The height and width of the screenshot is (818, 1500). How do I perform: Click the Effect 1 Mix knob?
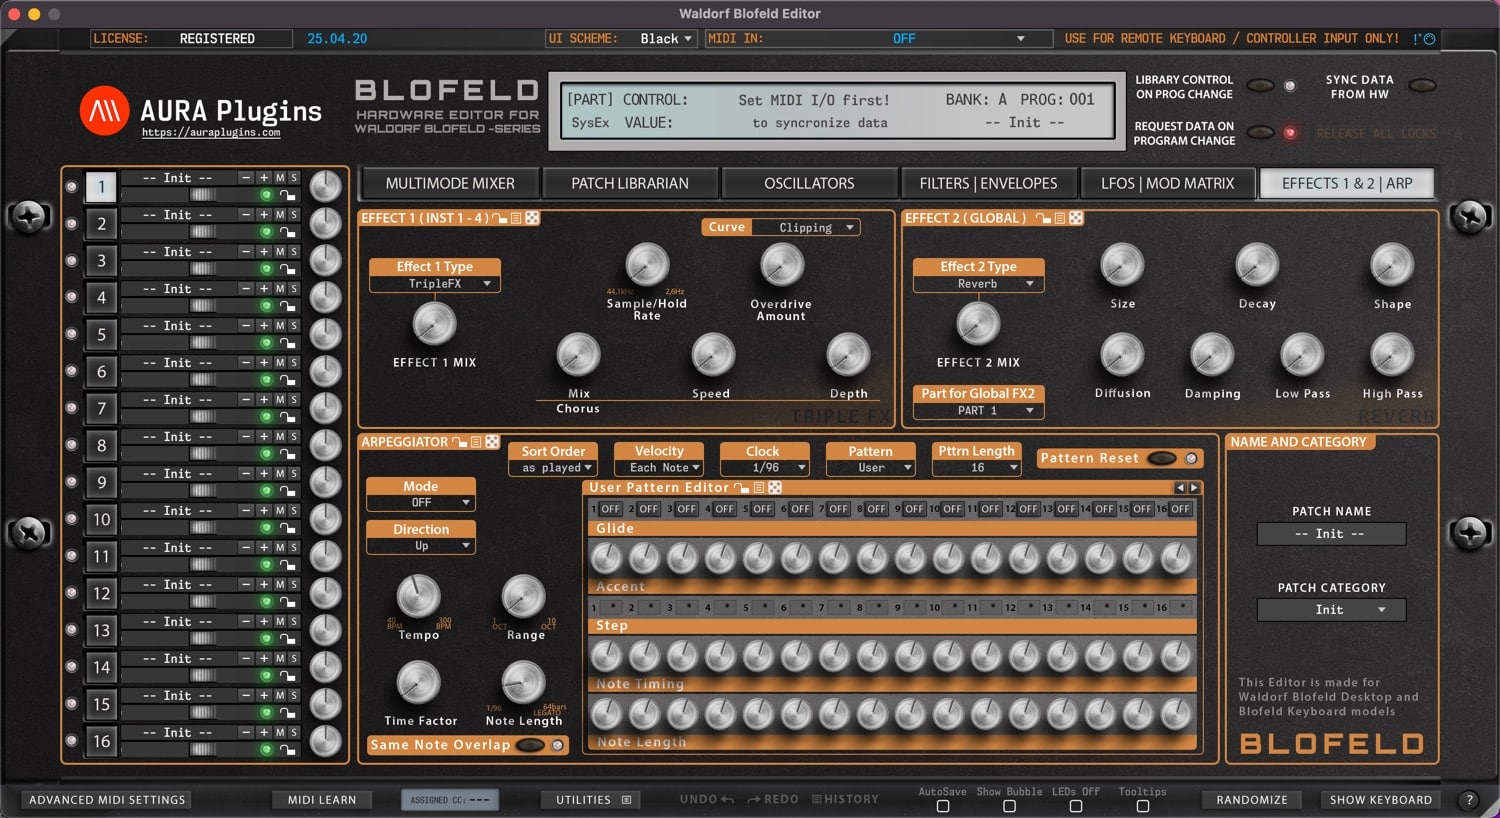434,323
